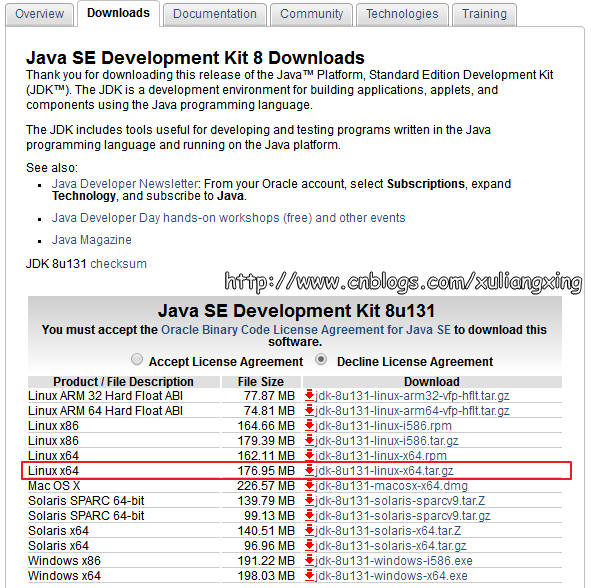
Task: Click the 'Linux ARM 32 Hard Float ABI' cell
Action: click(x=124, y=396)
